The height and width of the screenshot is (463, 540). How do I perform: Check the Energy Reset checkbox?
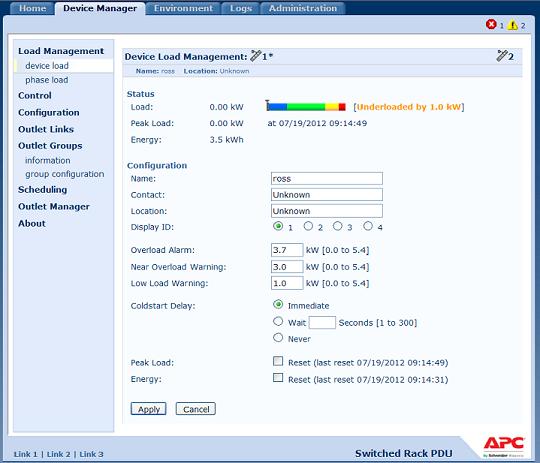[278, 378]
